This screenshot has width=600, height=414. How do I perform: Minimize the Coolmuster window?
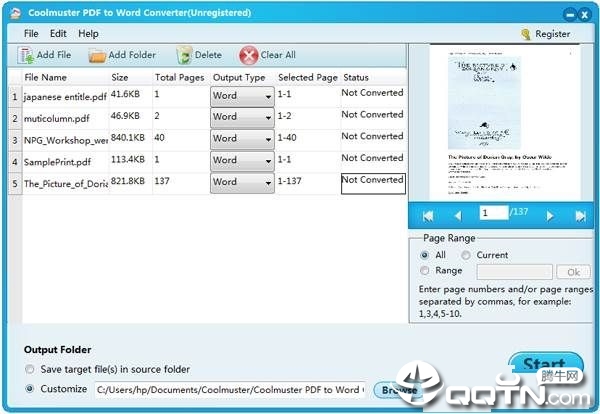(571, 15)
